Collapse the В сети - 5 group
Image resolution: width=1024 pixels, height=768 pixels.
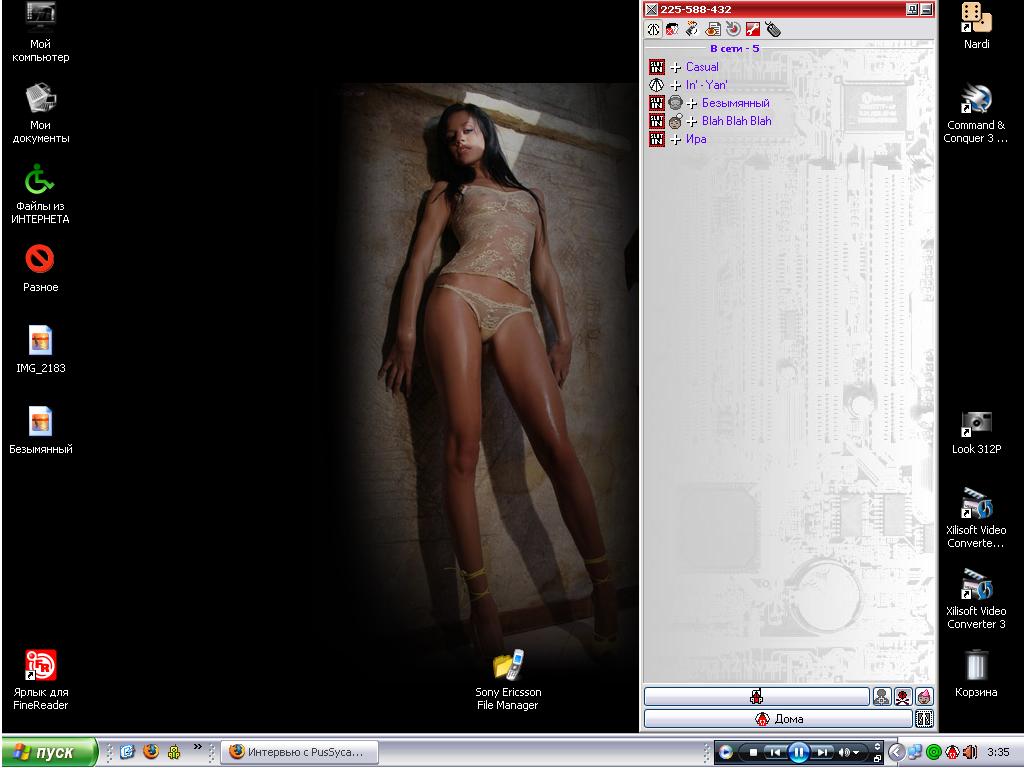[x=734, y=48]
